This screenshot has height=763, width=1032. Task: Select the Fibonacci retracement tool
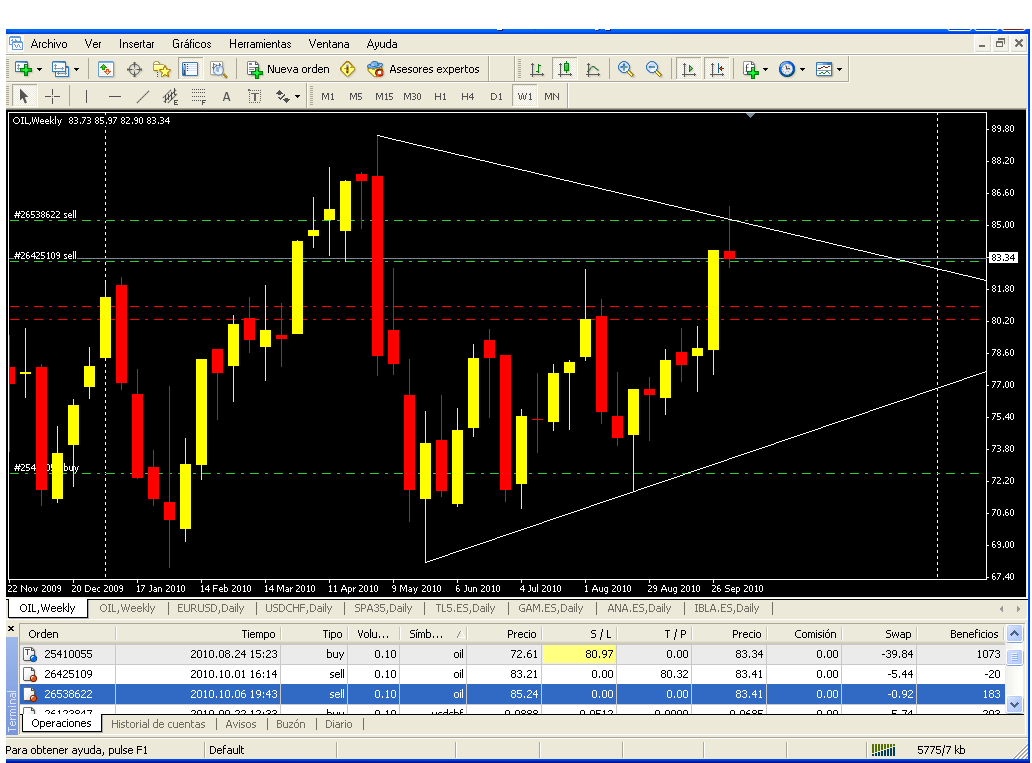[198, 96]
